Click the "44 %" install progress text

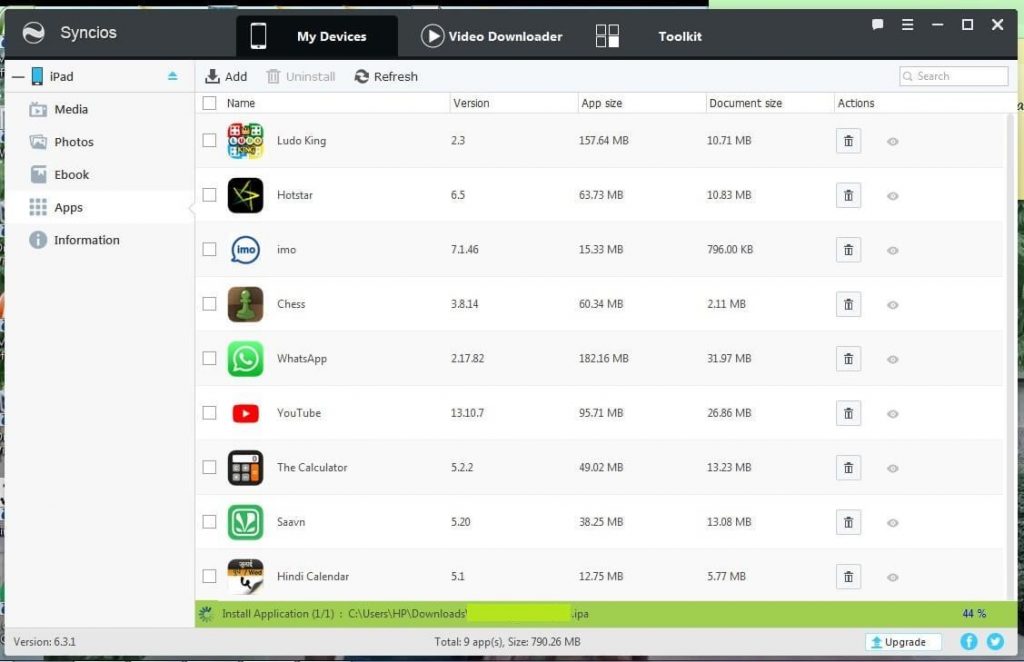974,614
